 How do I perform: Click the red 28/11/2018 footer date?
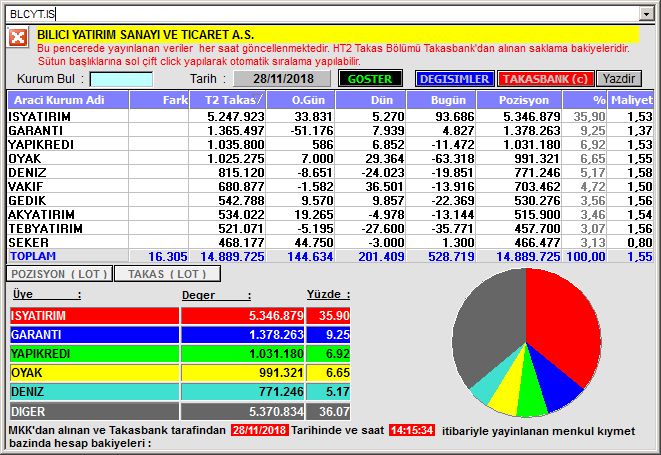[x=260, y=430]
